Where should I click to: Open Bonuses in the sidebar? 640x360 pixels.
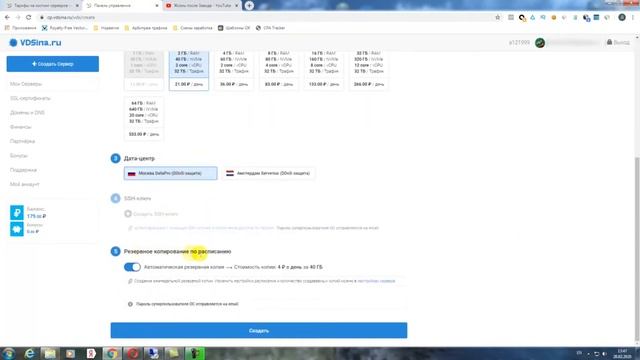(x=19, y=156)
